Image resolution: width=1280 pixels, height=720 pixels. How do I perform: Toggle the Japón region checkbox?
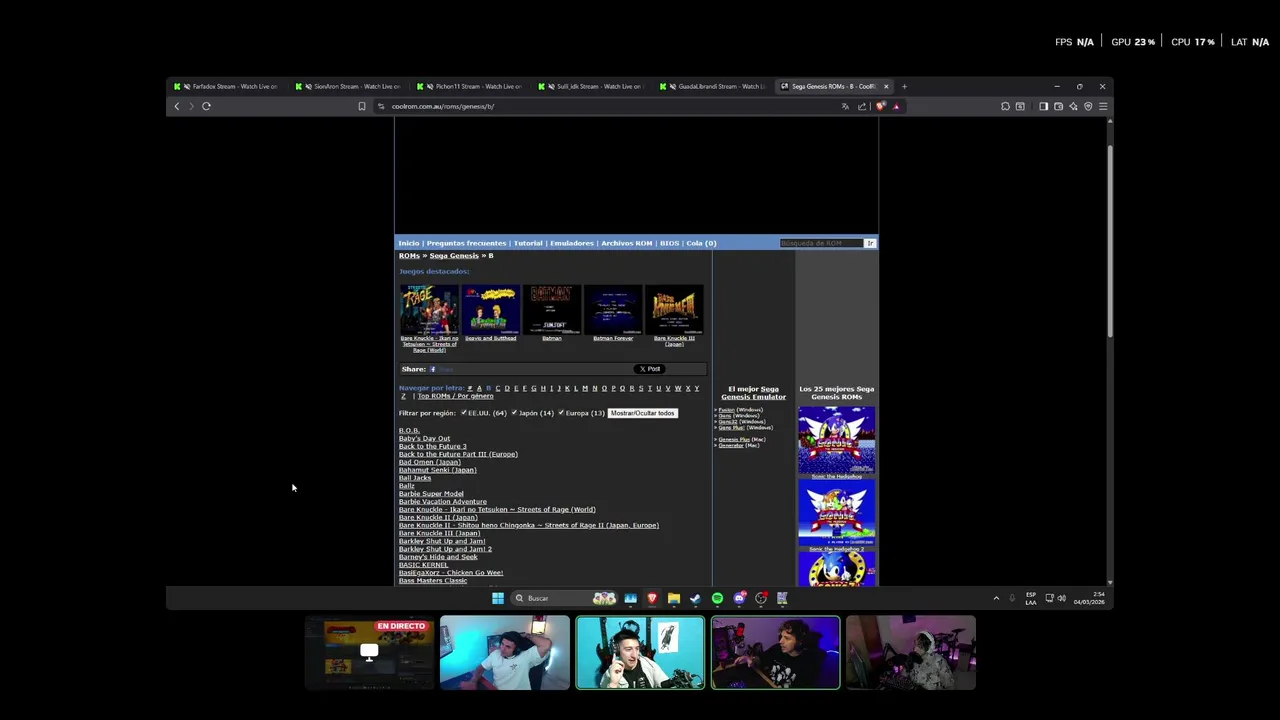[x=514, y=412]
